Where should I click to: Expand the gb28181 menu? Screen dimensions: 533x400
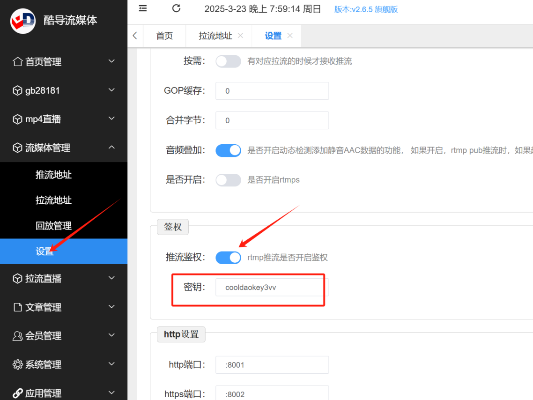click(111, 90)
